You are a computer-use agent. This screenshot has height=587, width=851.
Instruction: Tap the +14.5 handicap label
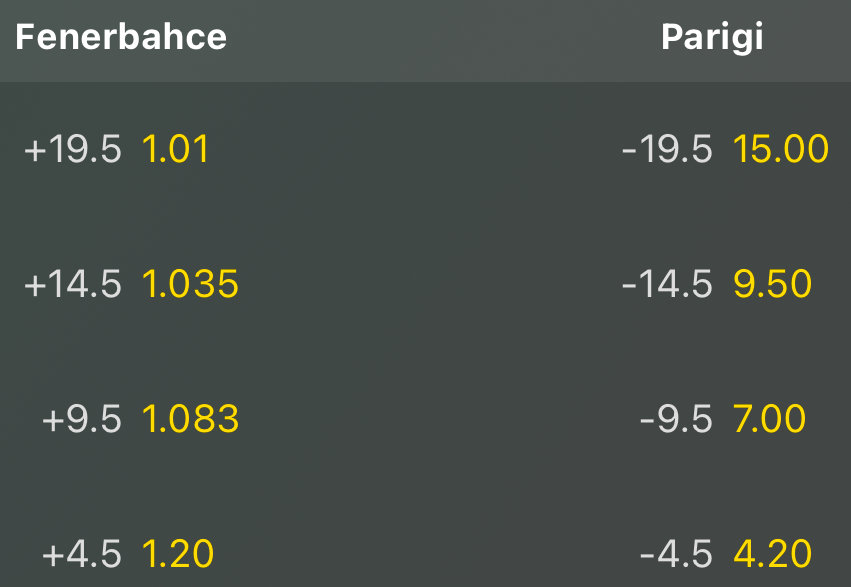click(x=73, y=285)
